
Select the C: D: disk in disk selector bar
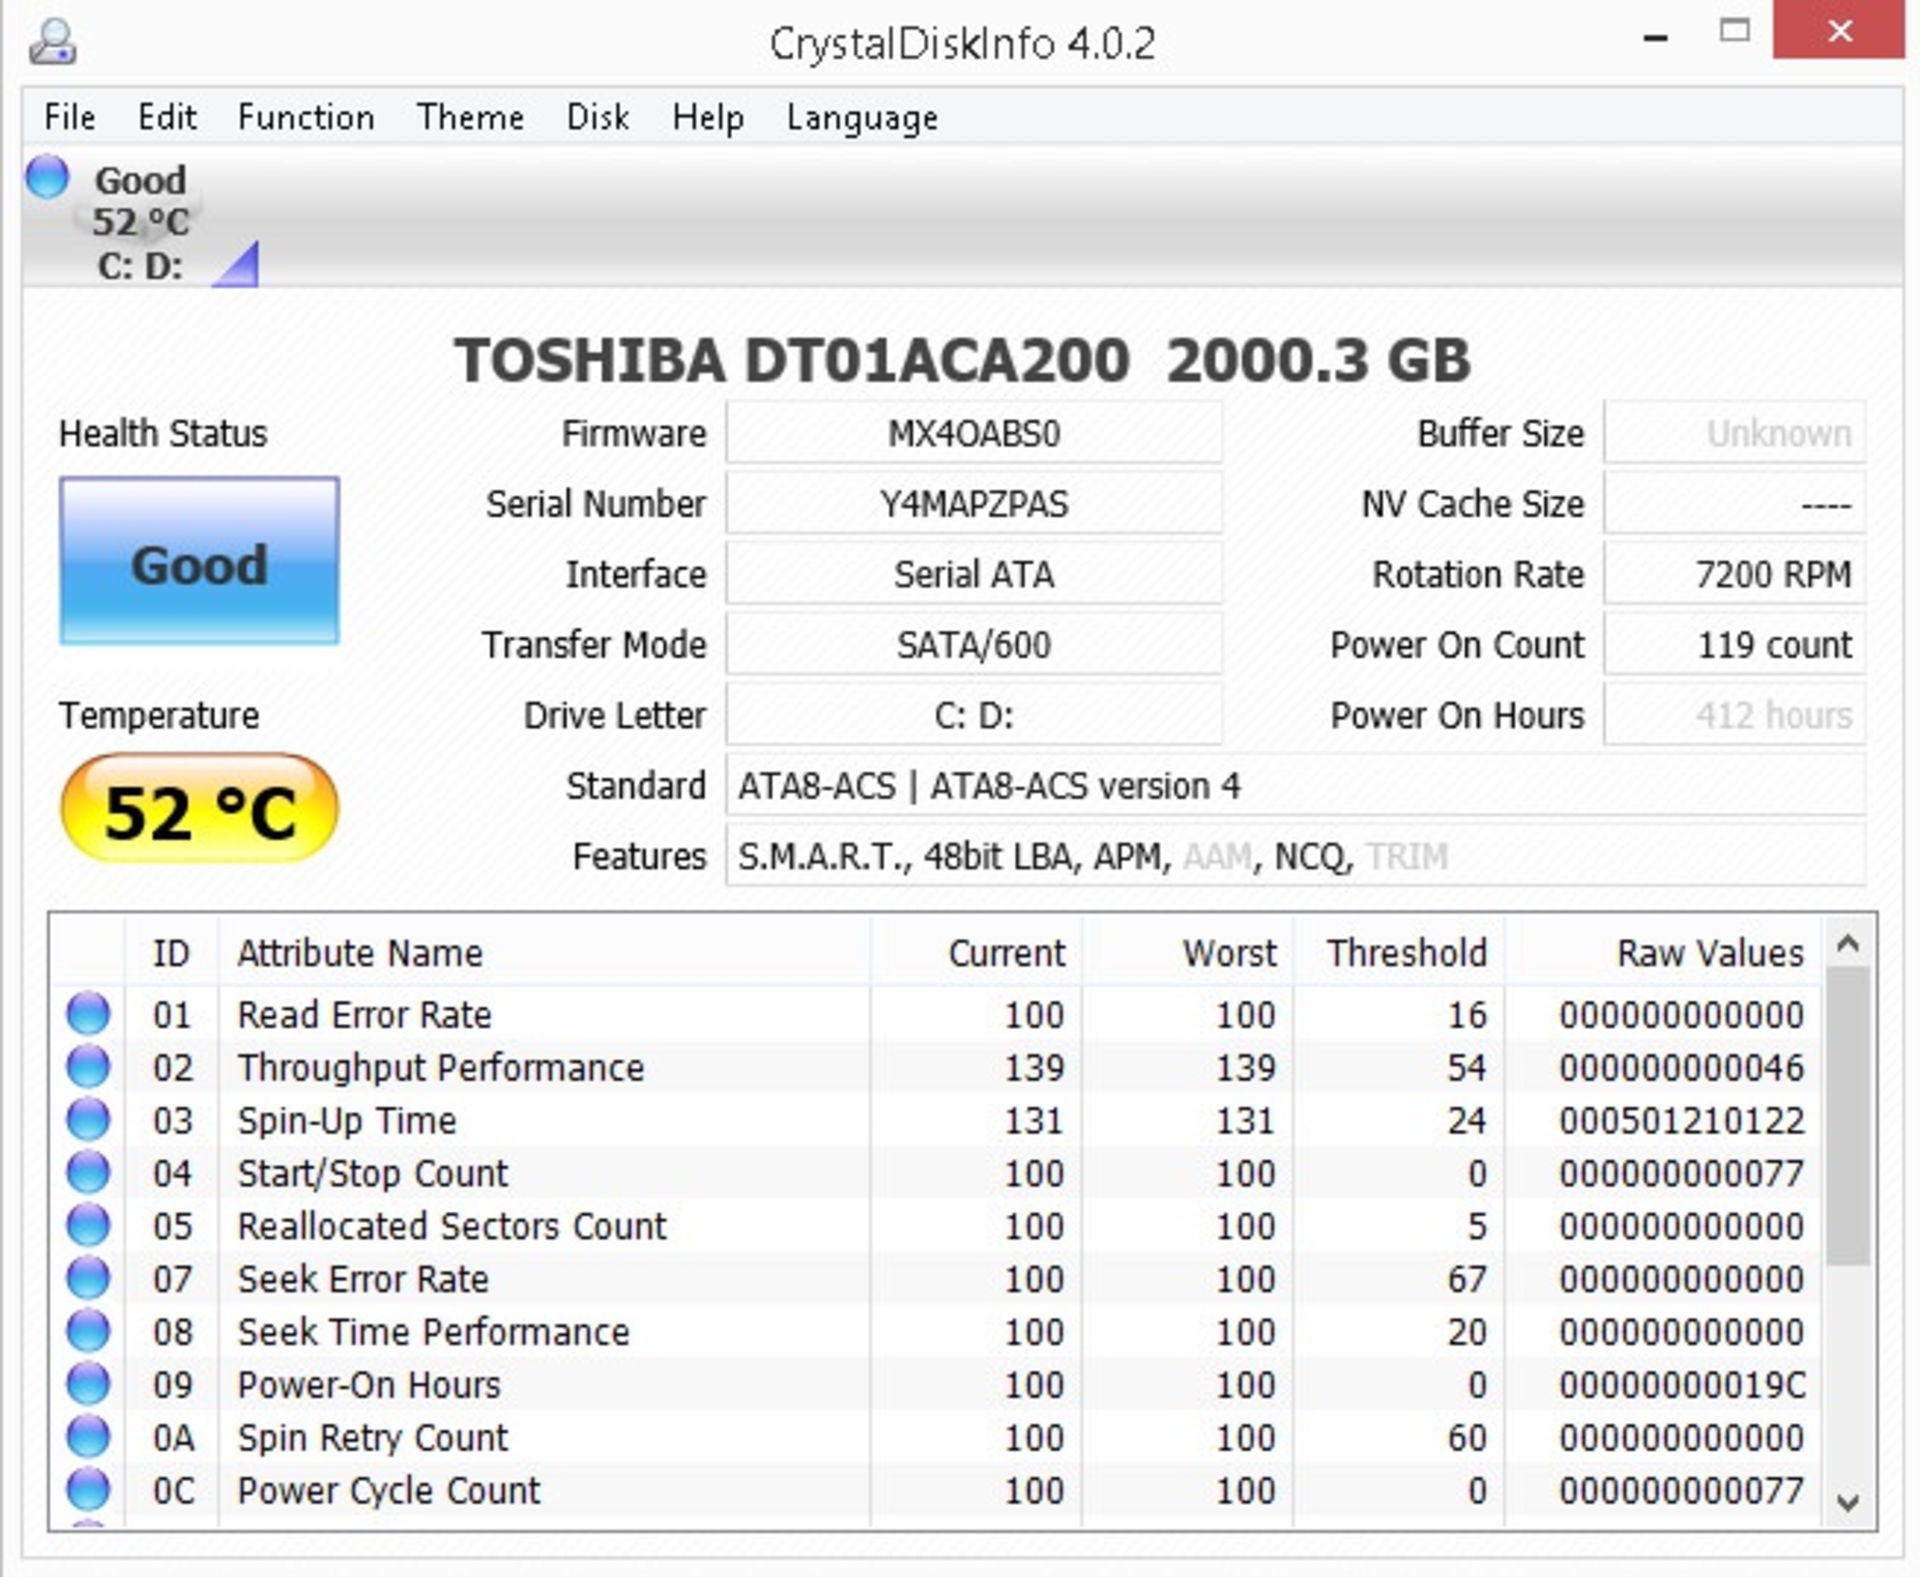click(140, 222)
